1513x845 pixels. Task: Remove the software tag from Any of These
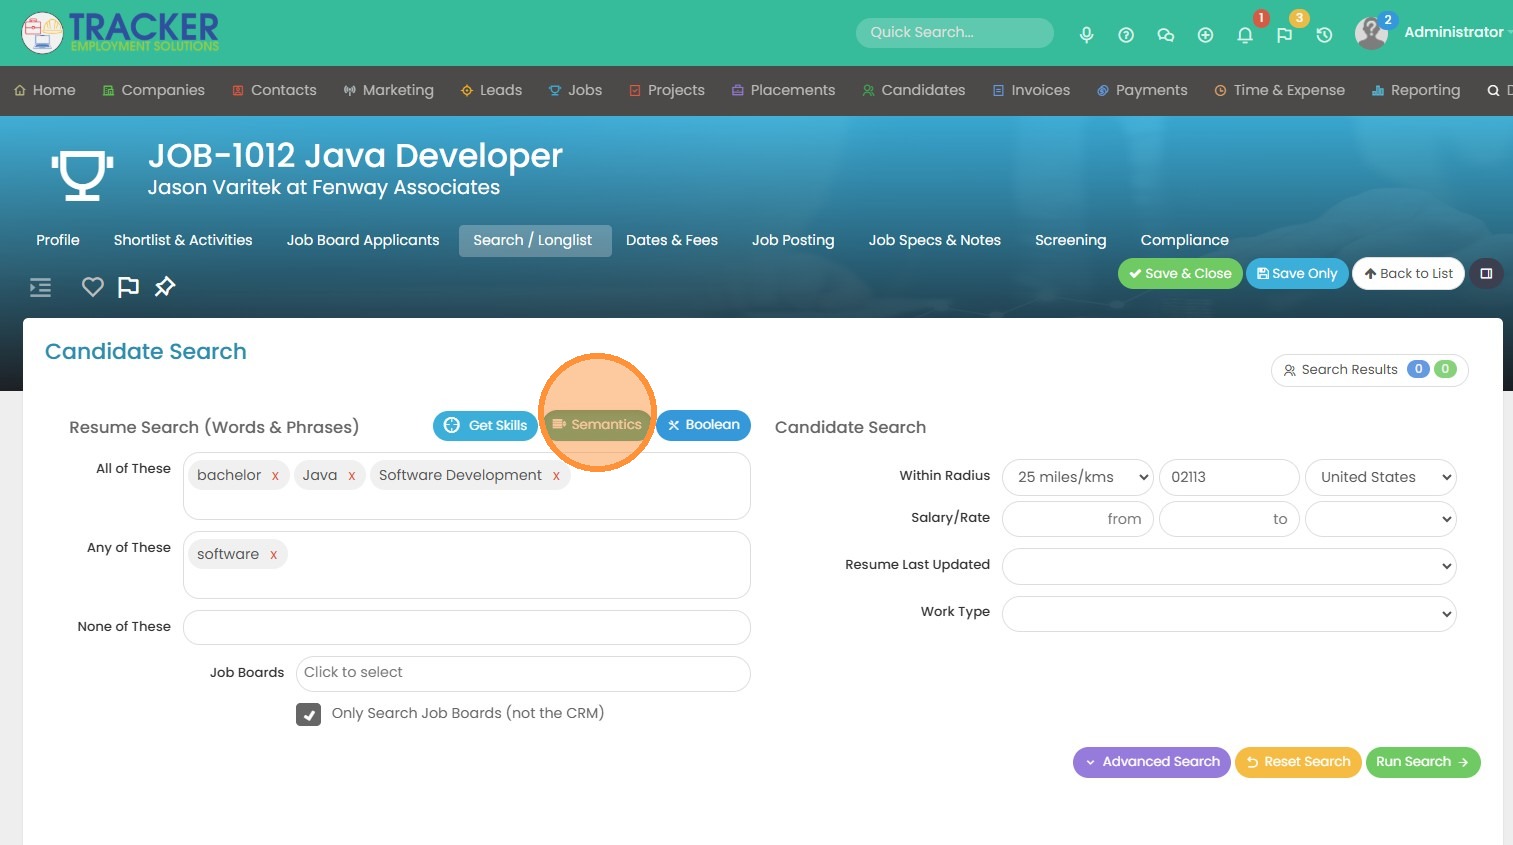(x=273, y=555)
